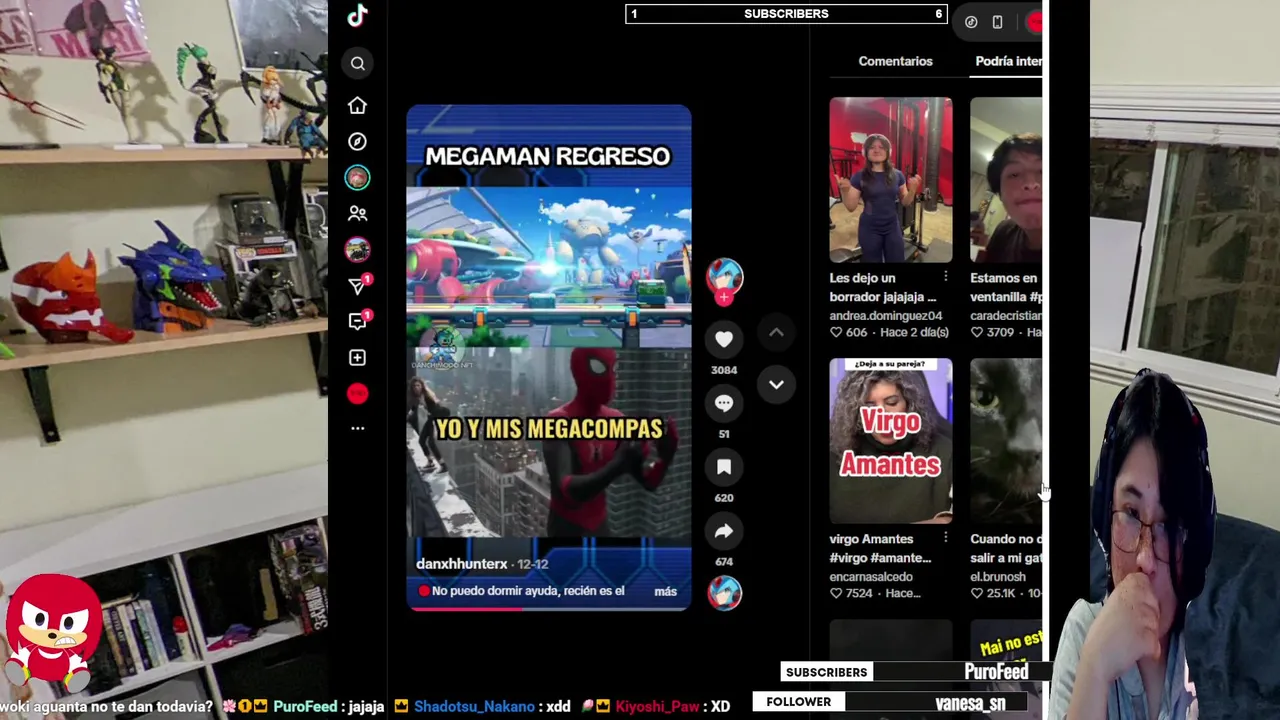
Task: Open encarnasalcedo profile
Action: [x=871, y=577]
